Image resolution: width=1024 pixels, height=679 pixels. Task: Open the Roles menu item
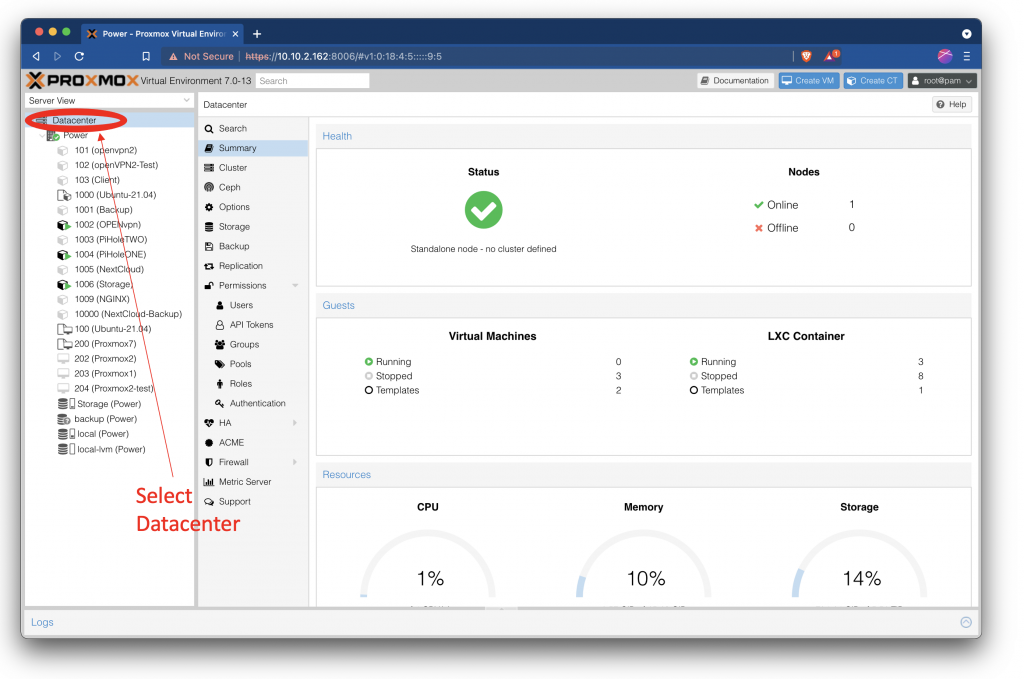[x=253, y=383]
